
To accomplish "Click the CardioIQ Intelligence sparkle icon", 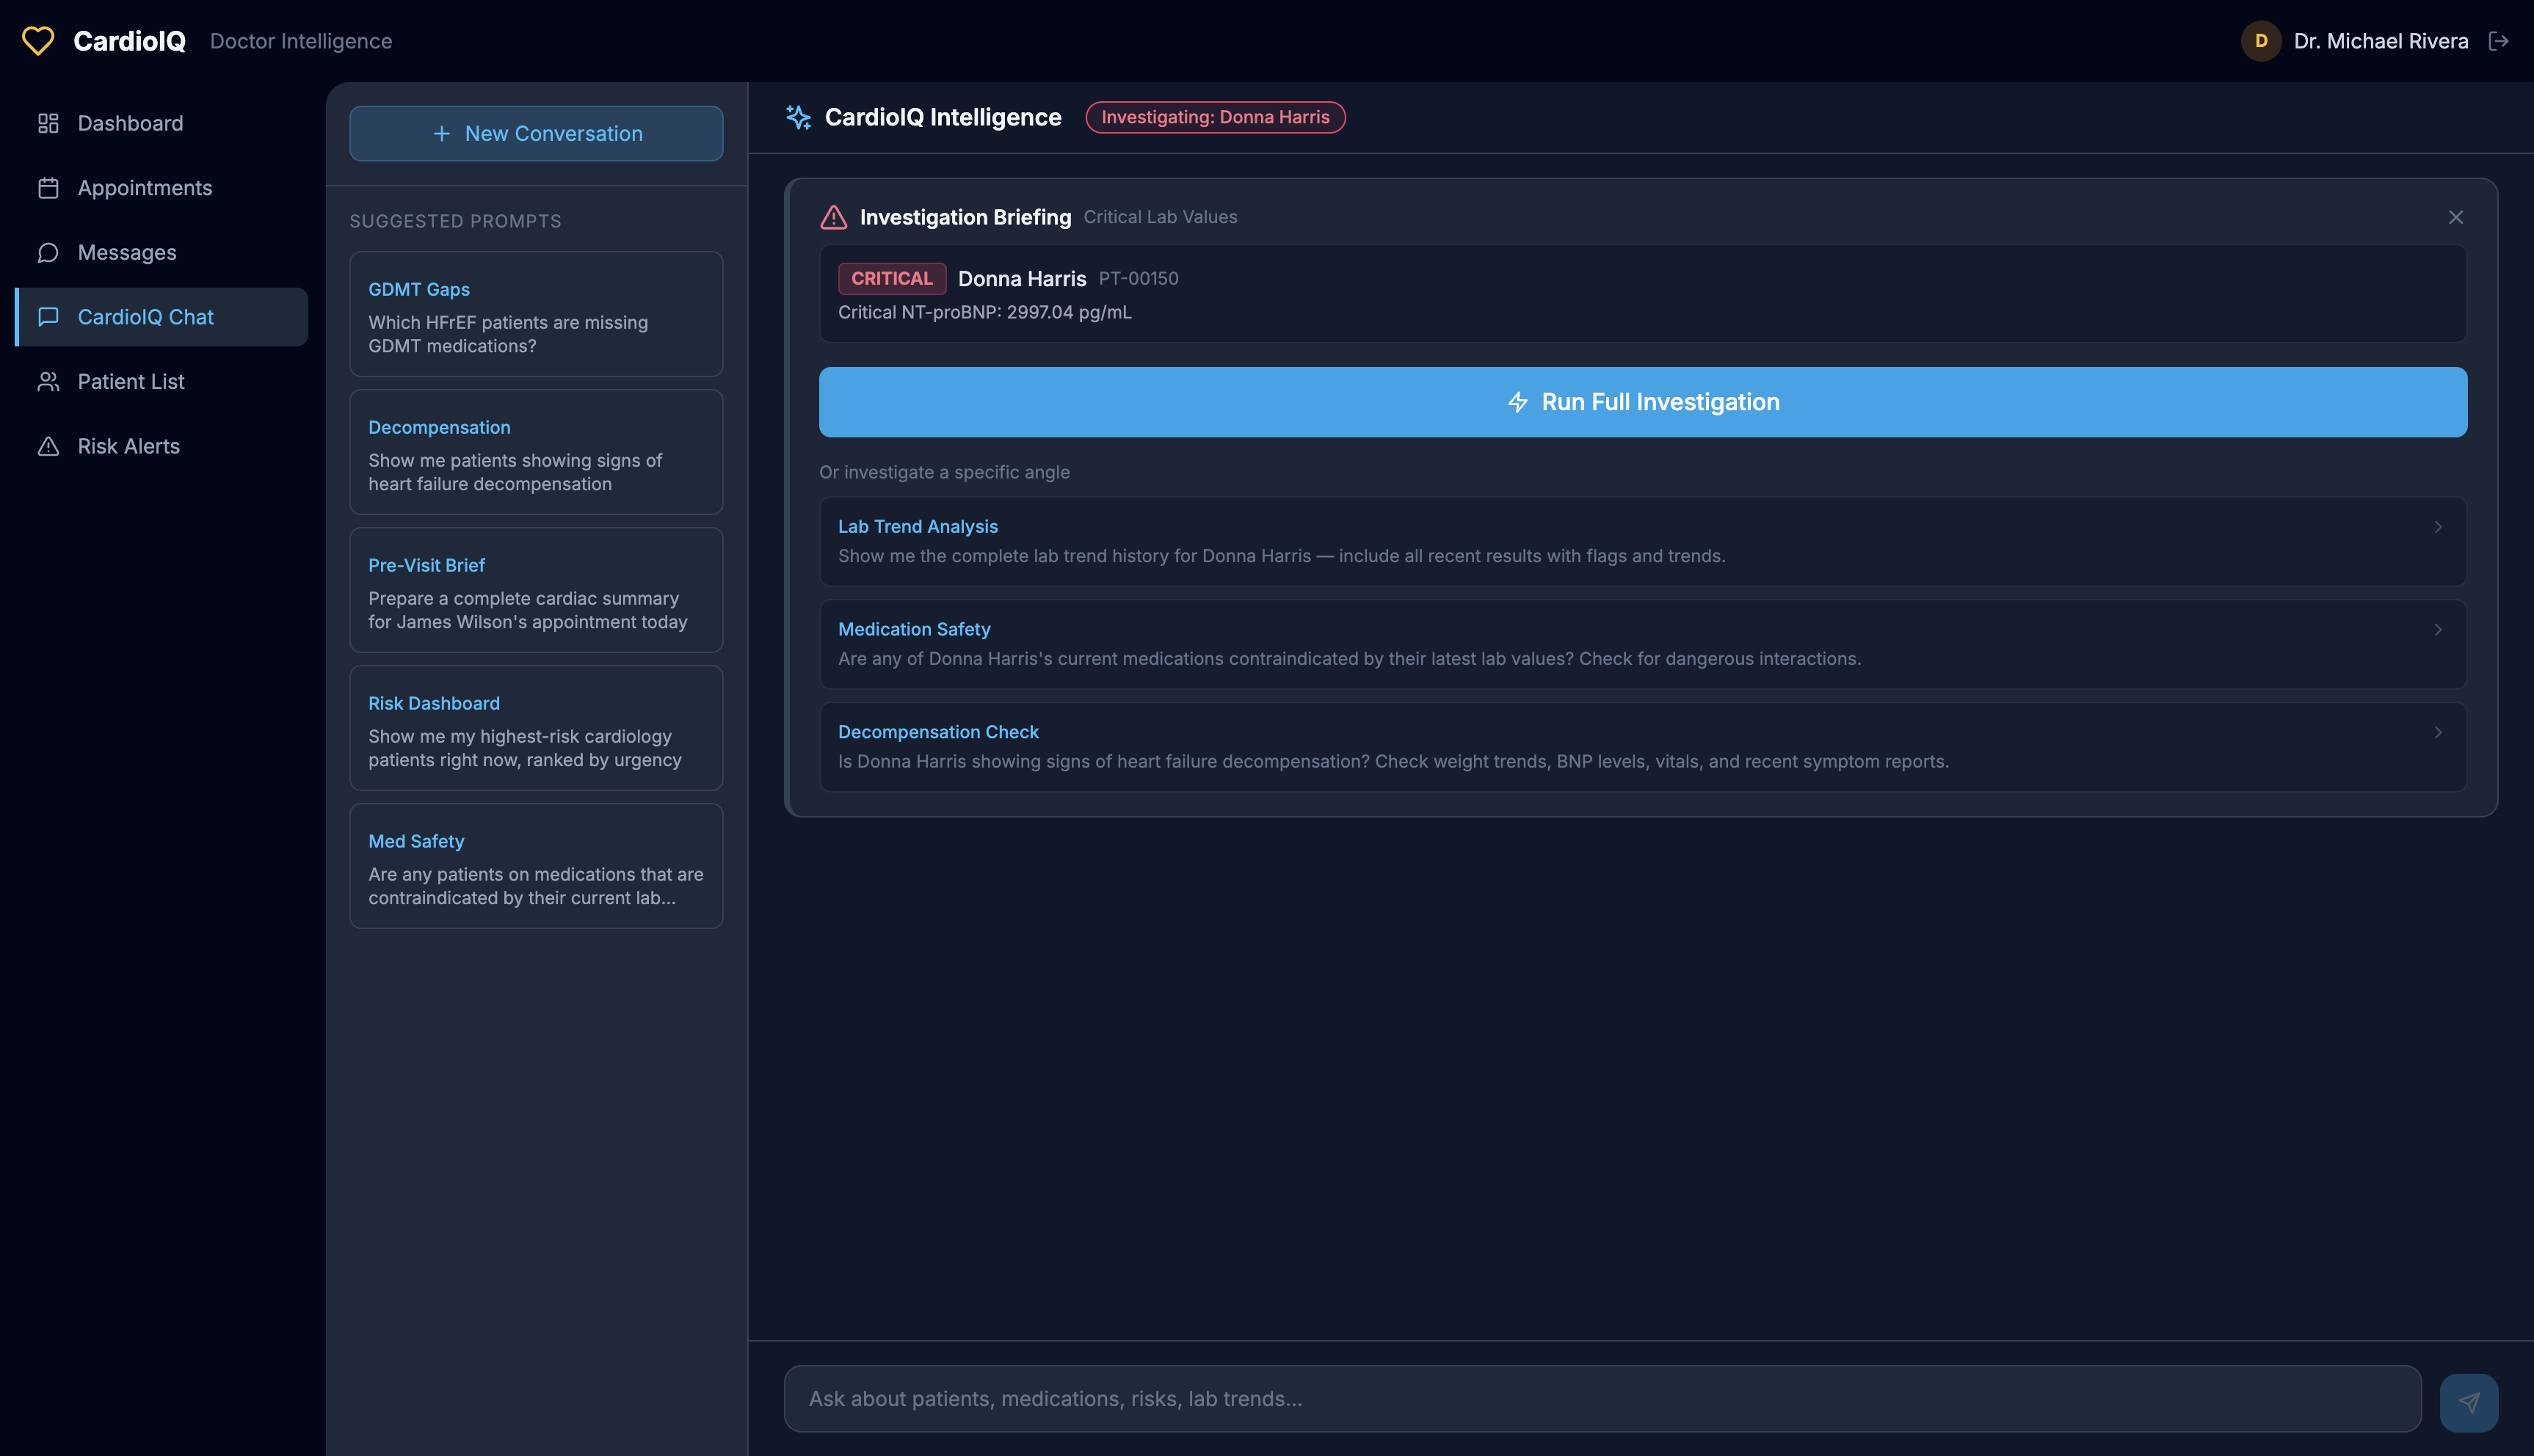I will [x=798, y=117].
